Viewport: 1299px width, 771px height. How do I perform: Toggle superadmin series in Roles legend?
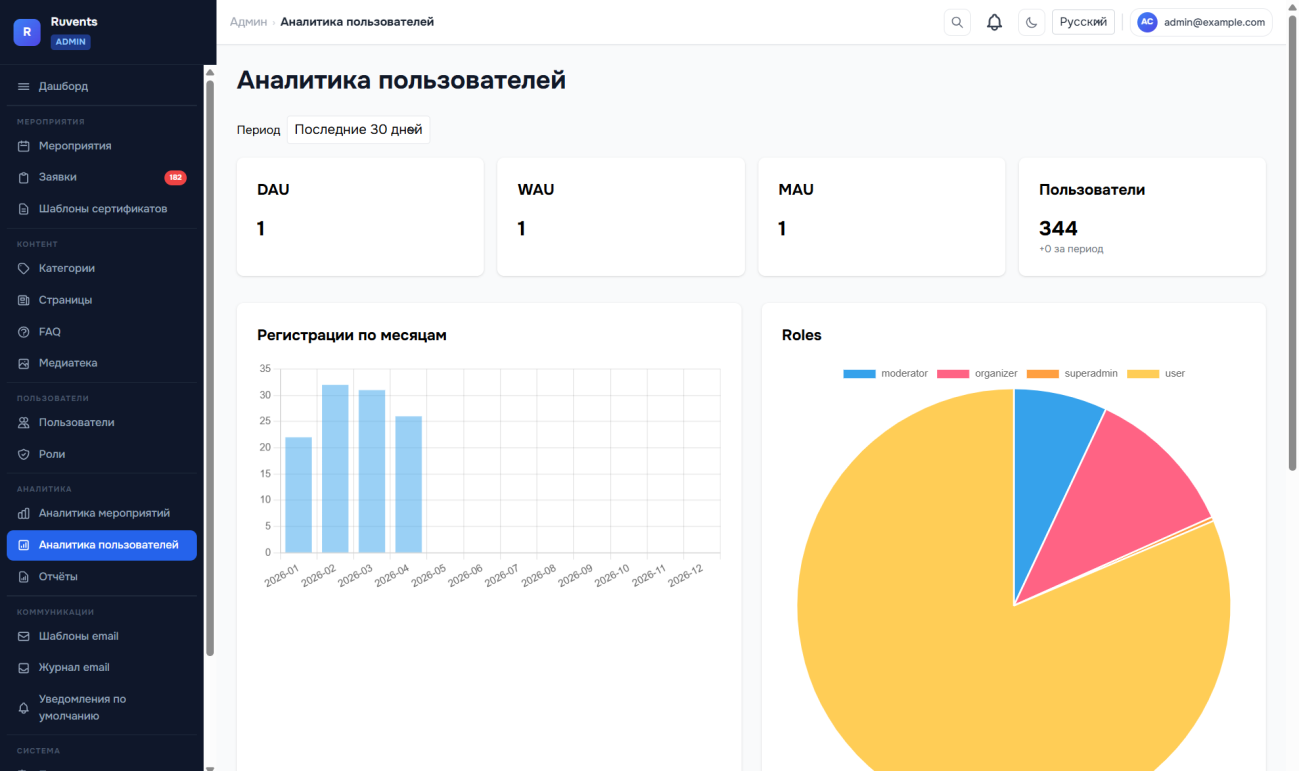click(1072, 373)
